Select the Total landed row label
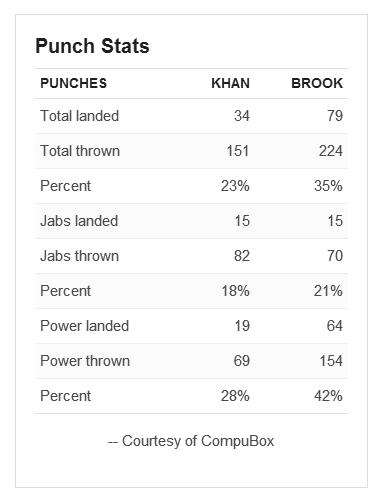384x493 pixels. 80,116
